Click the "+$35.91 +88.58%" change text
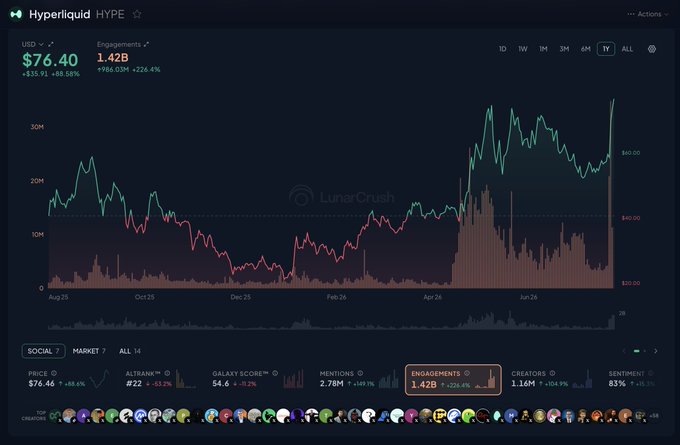680x445 pixels. pyautogui.click(x=51, y=74)
